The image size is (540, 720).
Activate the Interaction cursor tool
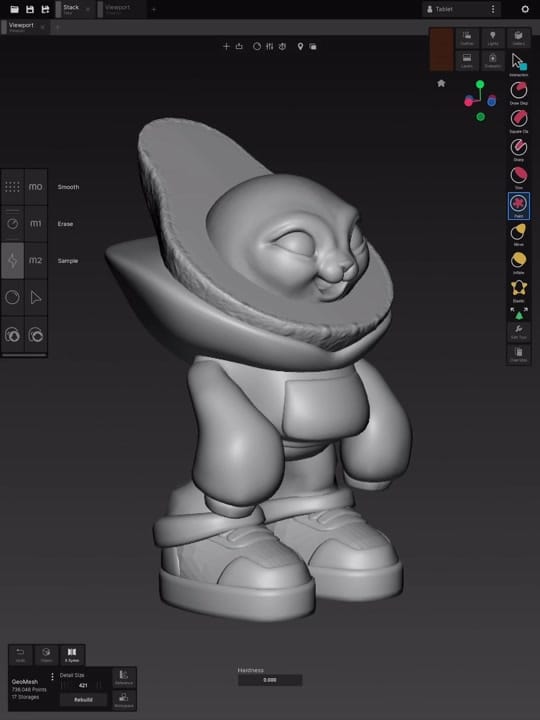(518, 62)
